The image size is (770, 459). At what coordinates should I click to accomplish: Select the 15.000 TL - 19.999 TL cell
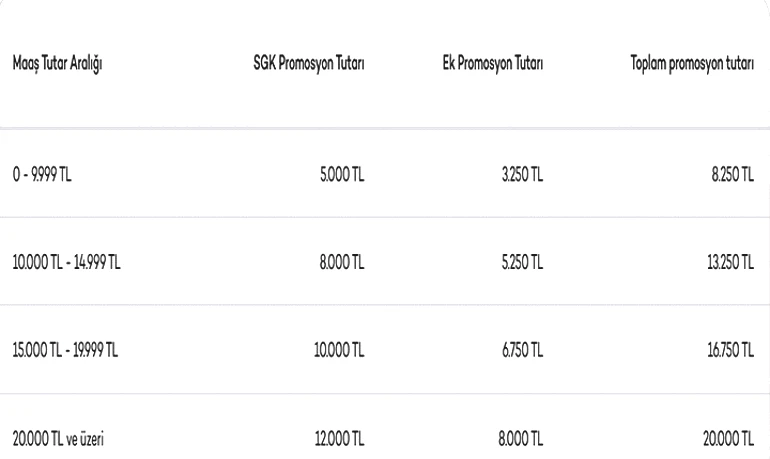[x=66, y=351]
